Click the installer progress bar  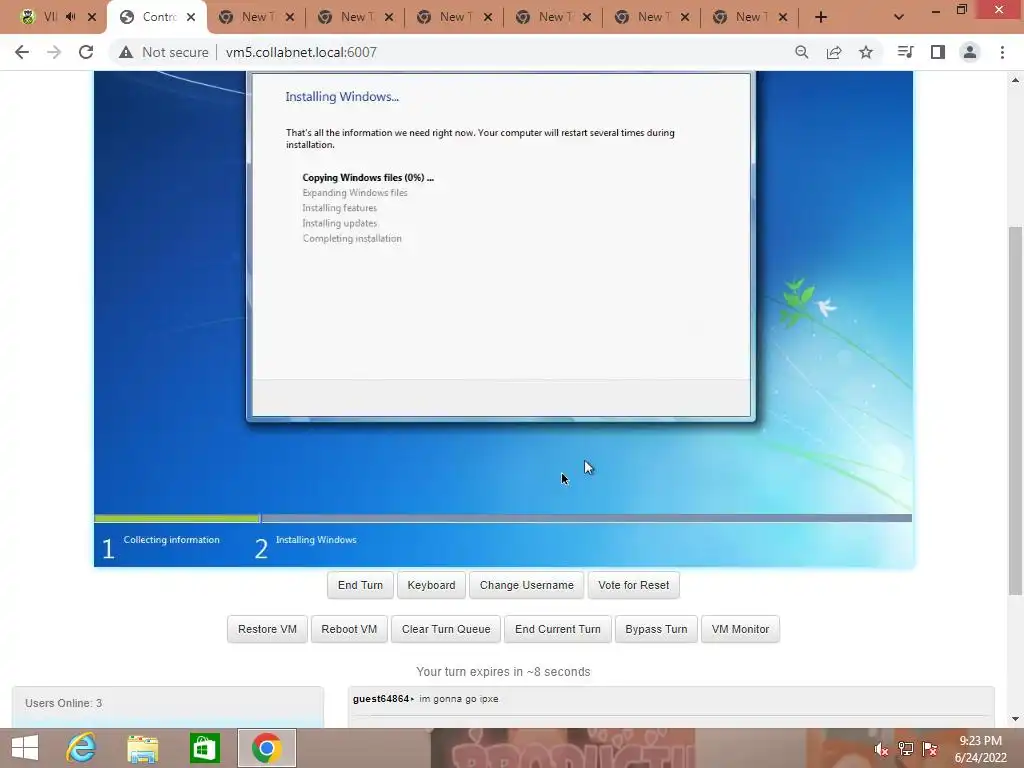503,519
